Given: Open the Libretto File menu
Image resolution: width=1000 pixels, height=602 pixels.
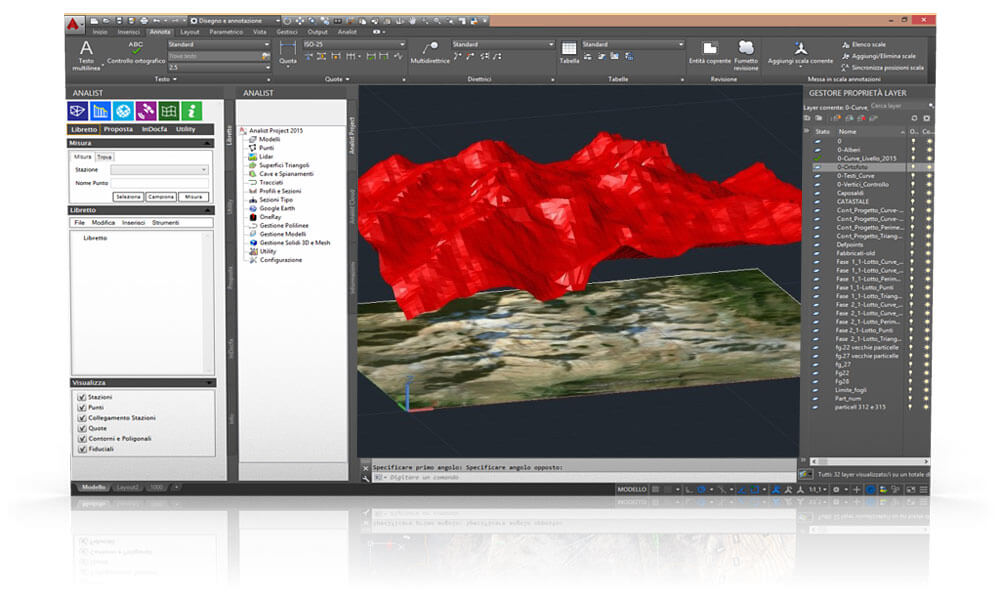Looking at the screenshot, I should [79, 223].
